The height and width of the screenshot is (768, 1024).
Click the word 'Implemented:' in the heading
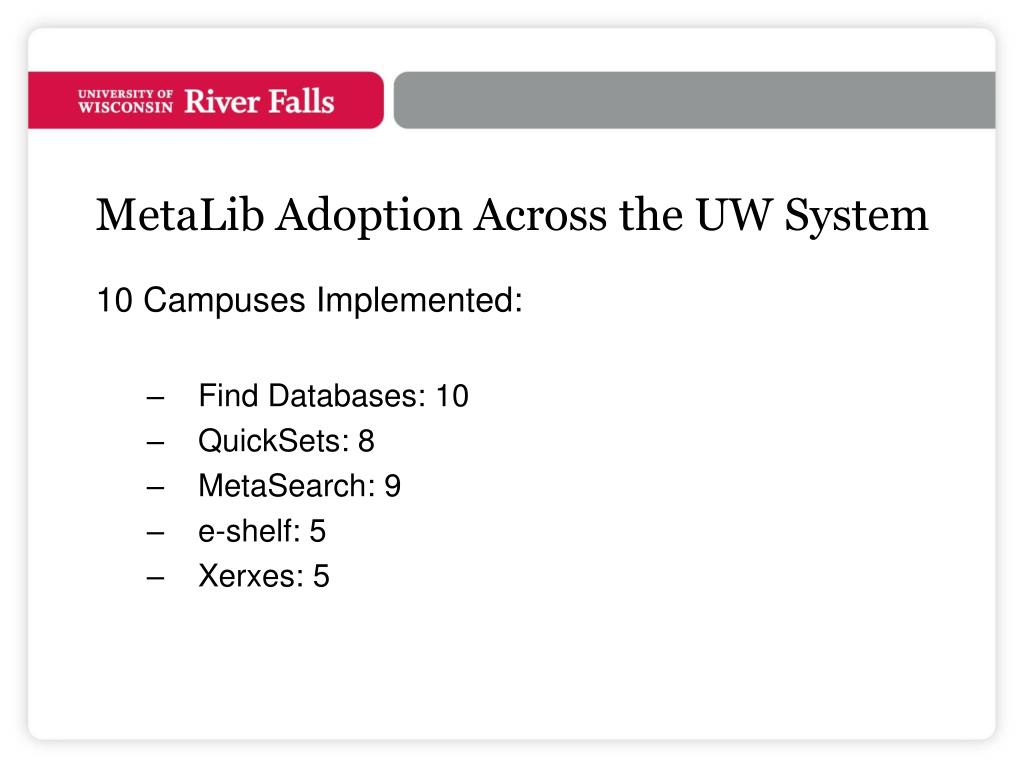click(420, 301)
